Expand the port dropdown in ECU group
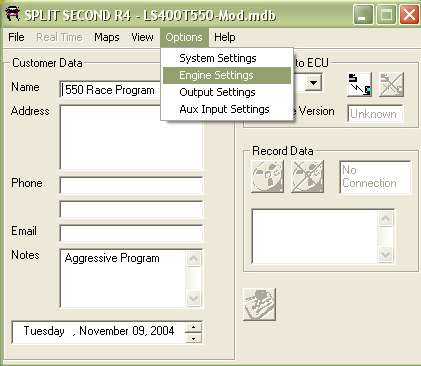421x366 pixels. click(x=313, y=82)
